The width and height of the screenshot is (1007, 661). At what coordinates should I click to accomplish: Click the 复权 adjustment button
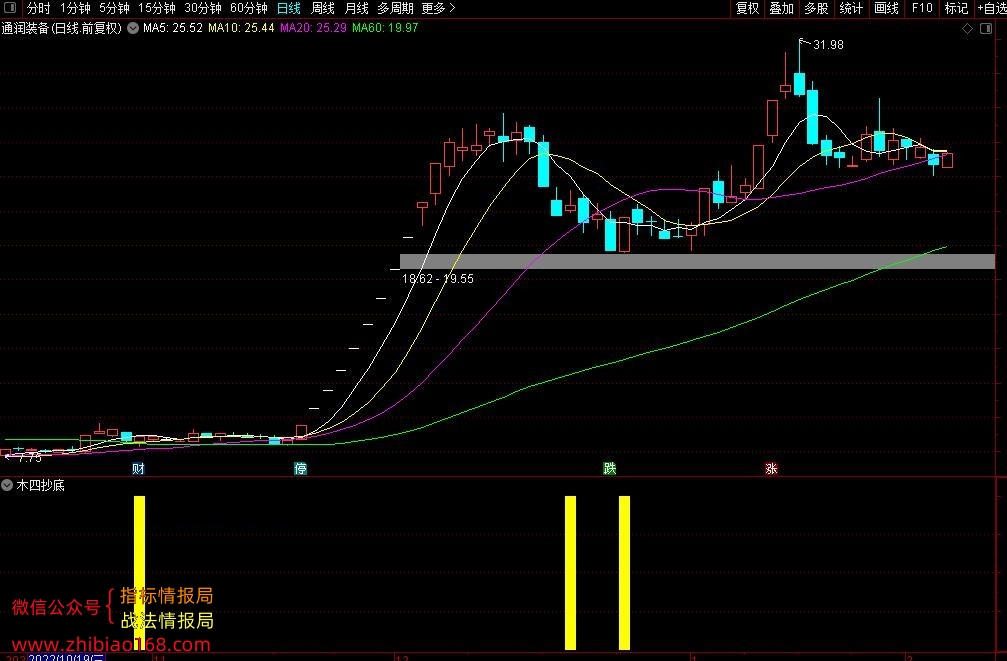coord(748,8)
